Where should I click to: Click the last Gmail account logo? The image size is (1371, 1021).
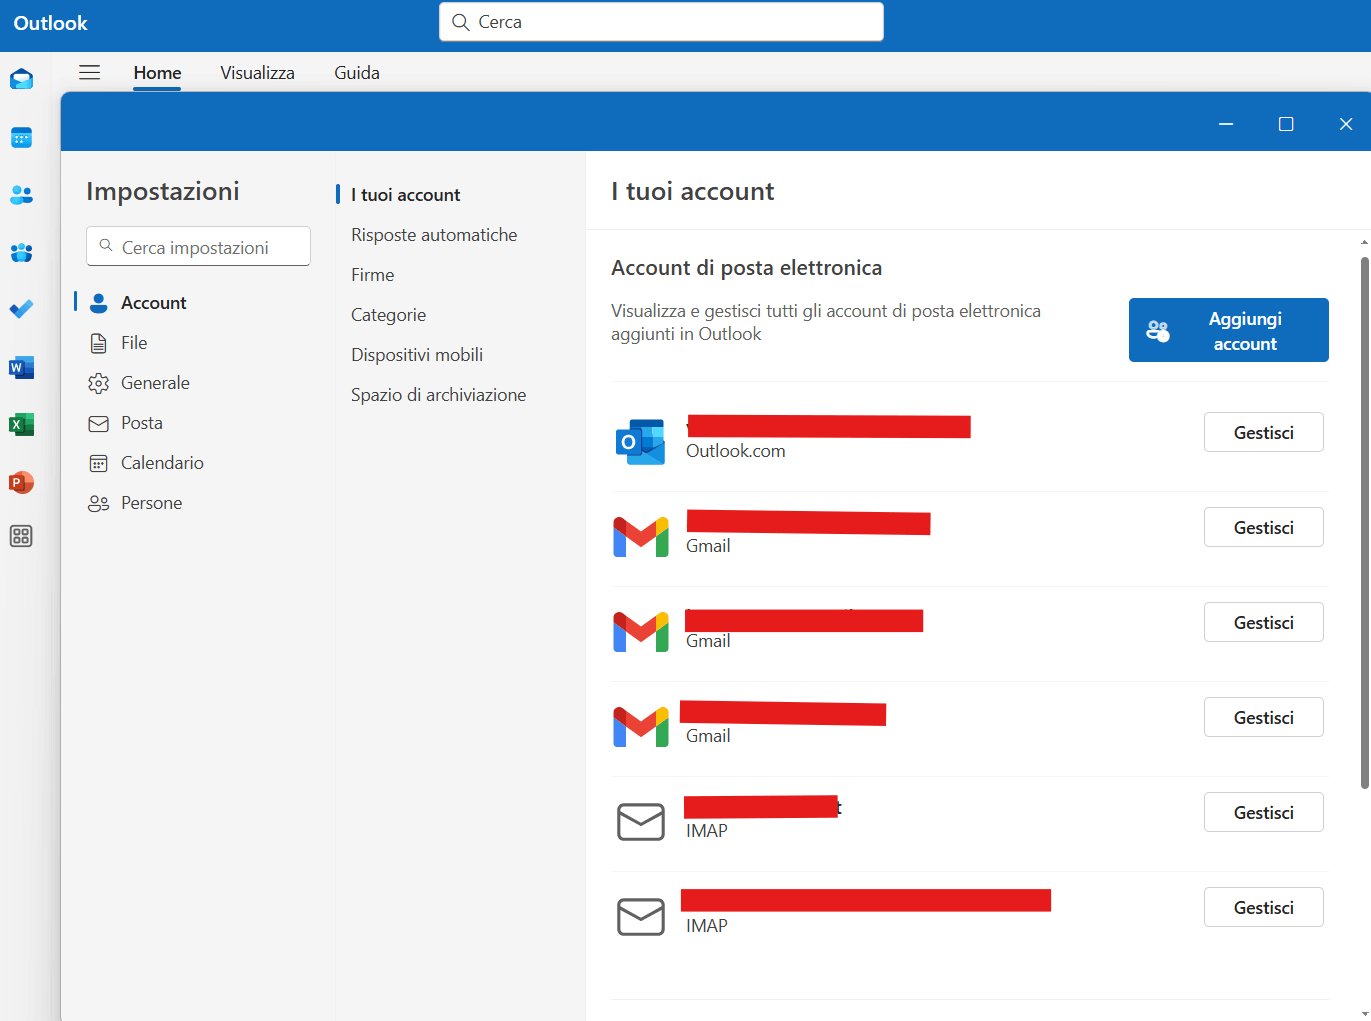pos(641,727)
